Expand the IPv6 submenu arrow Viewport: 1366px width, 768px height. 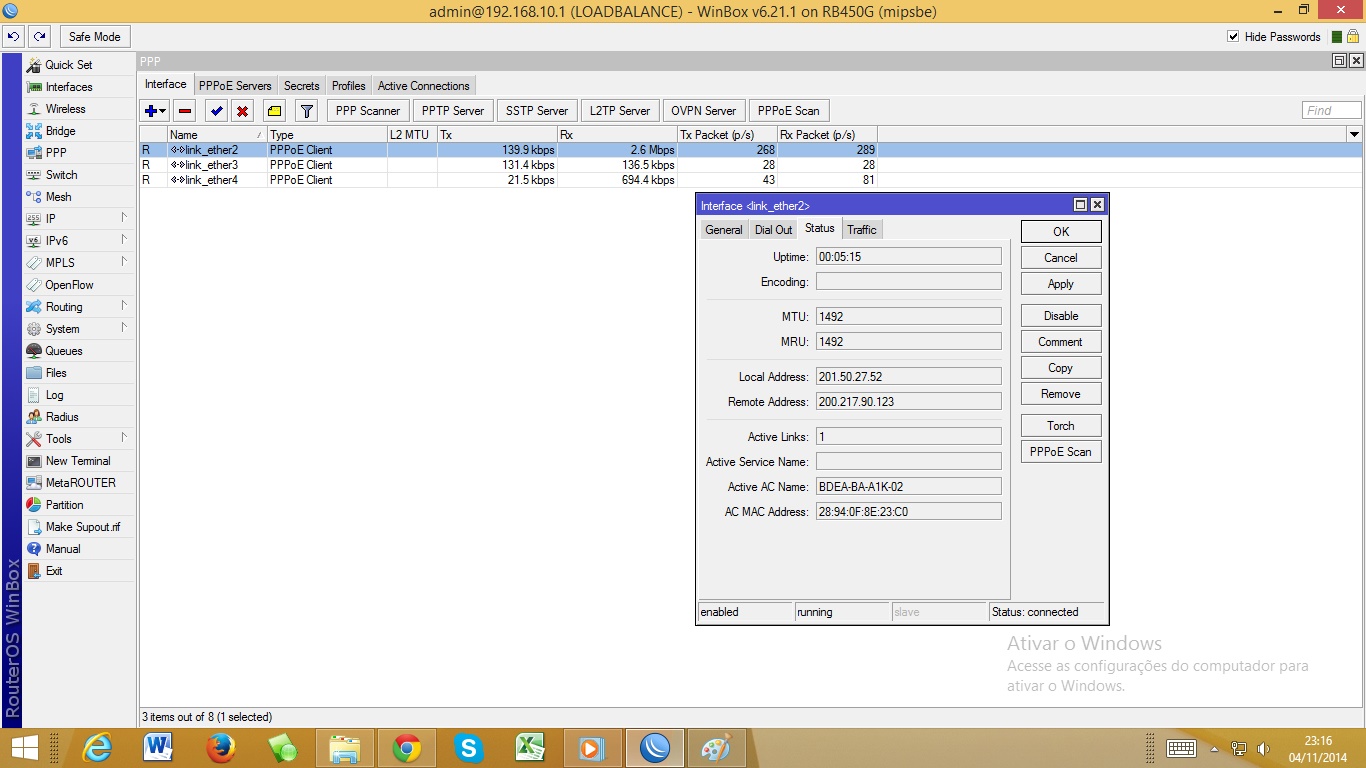(125, 240)
